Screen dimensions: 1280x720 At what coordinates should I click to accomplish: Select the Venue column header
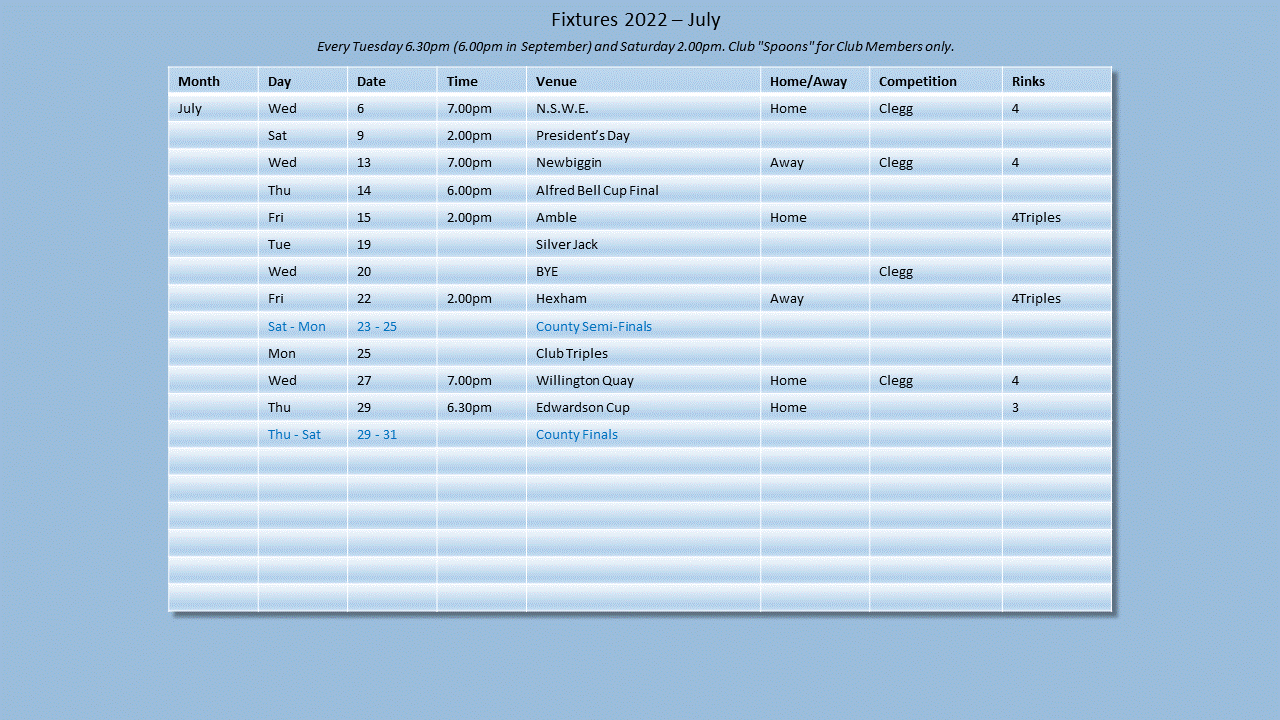[556, 81]
